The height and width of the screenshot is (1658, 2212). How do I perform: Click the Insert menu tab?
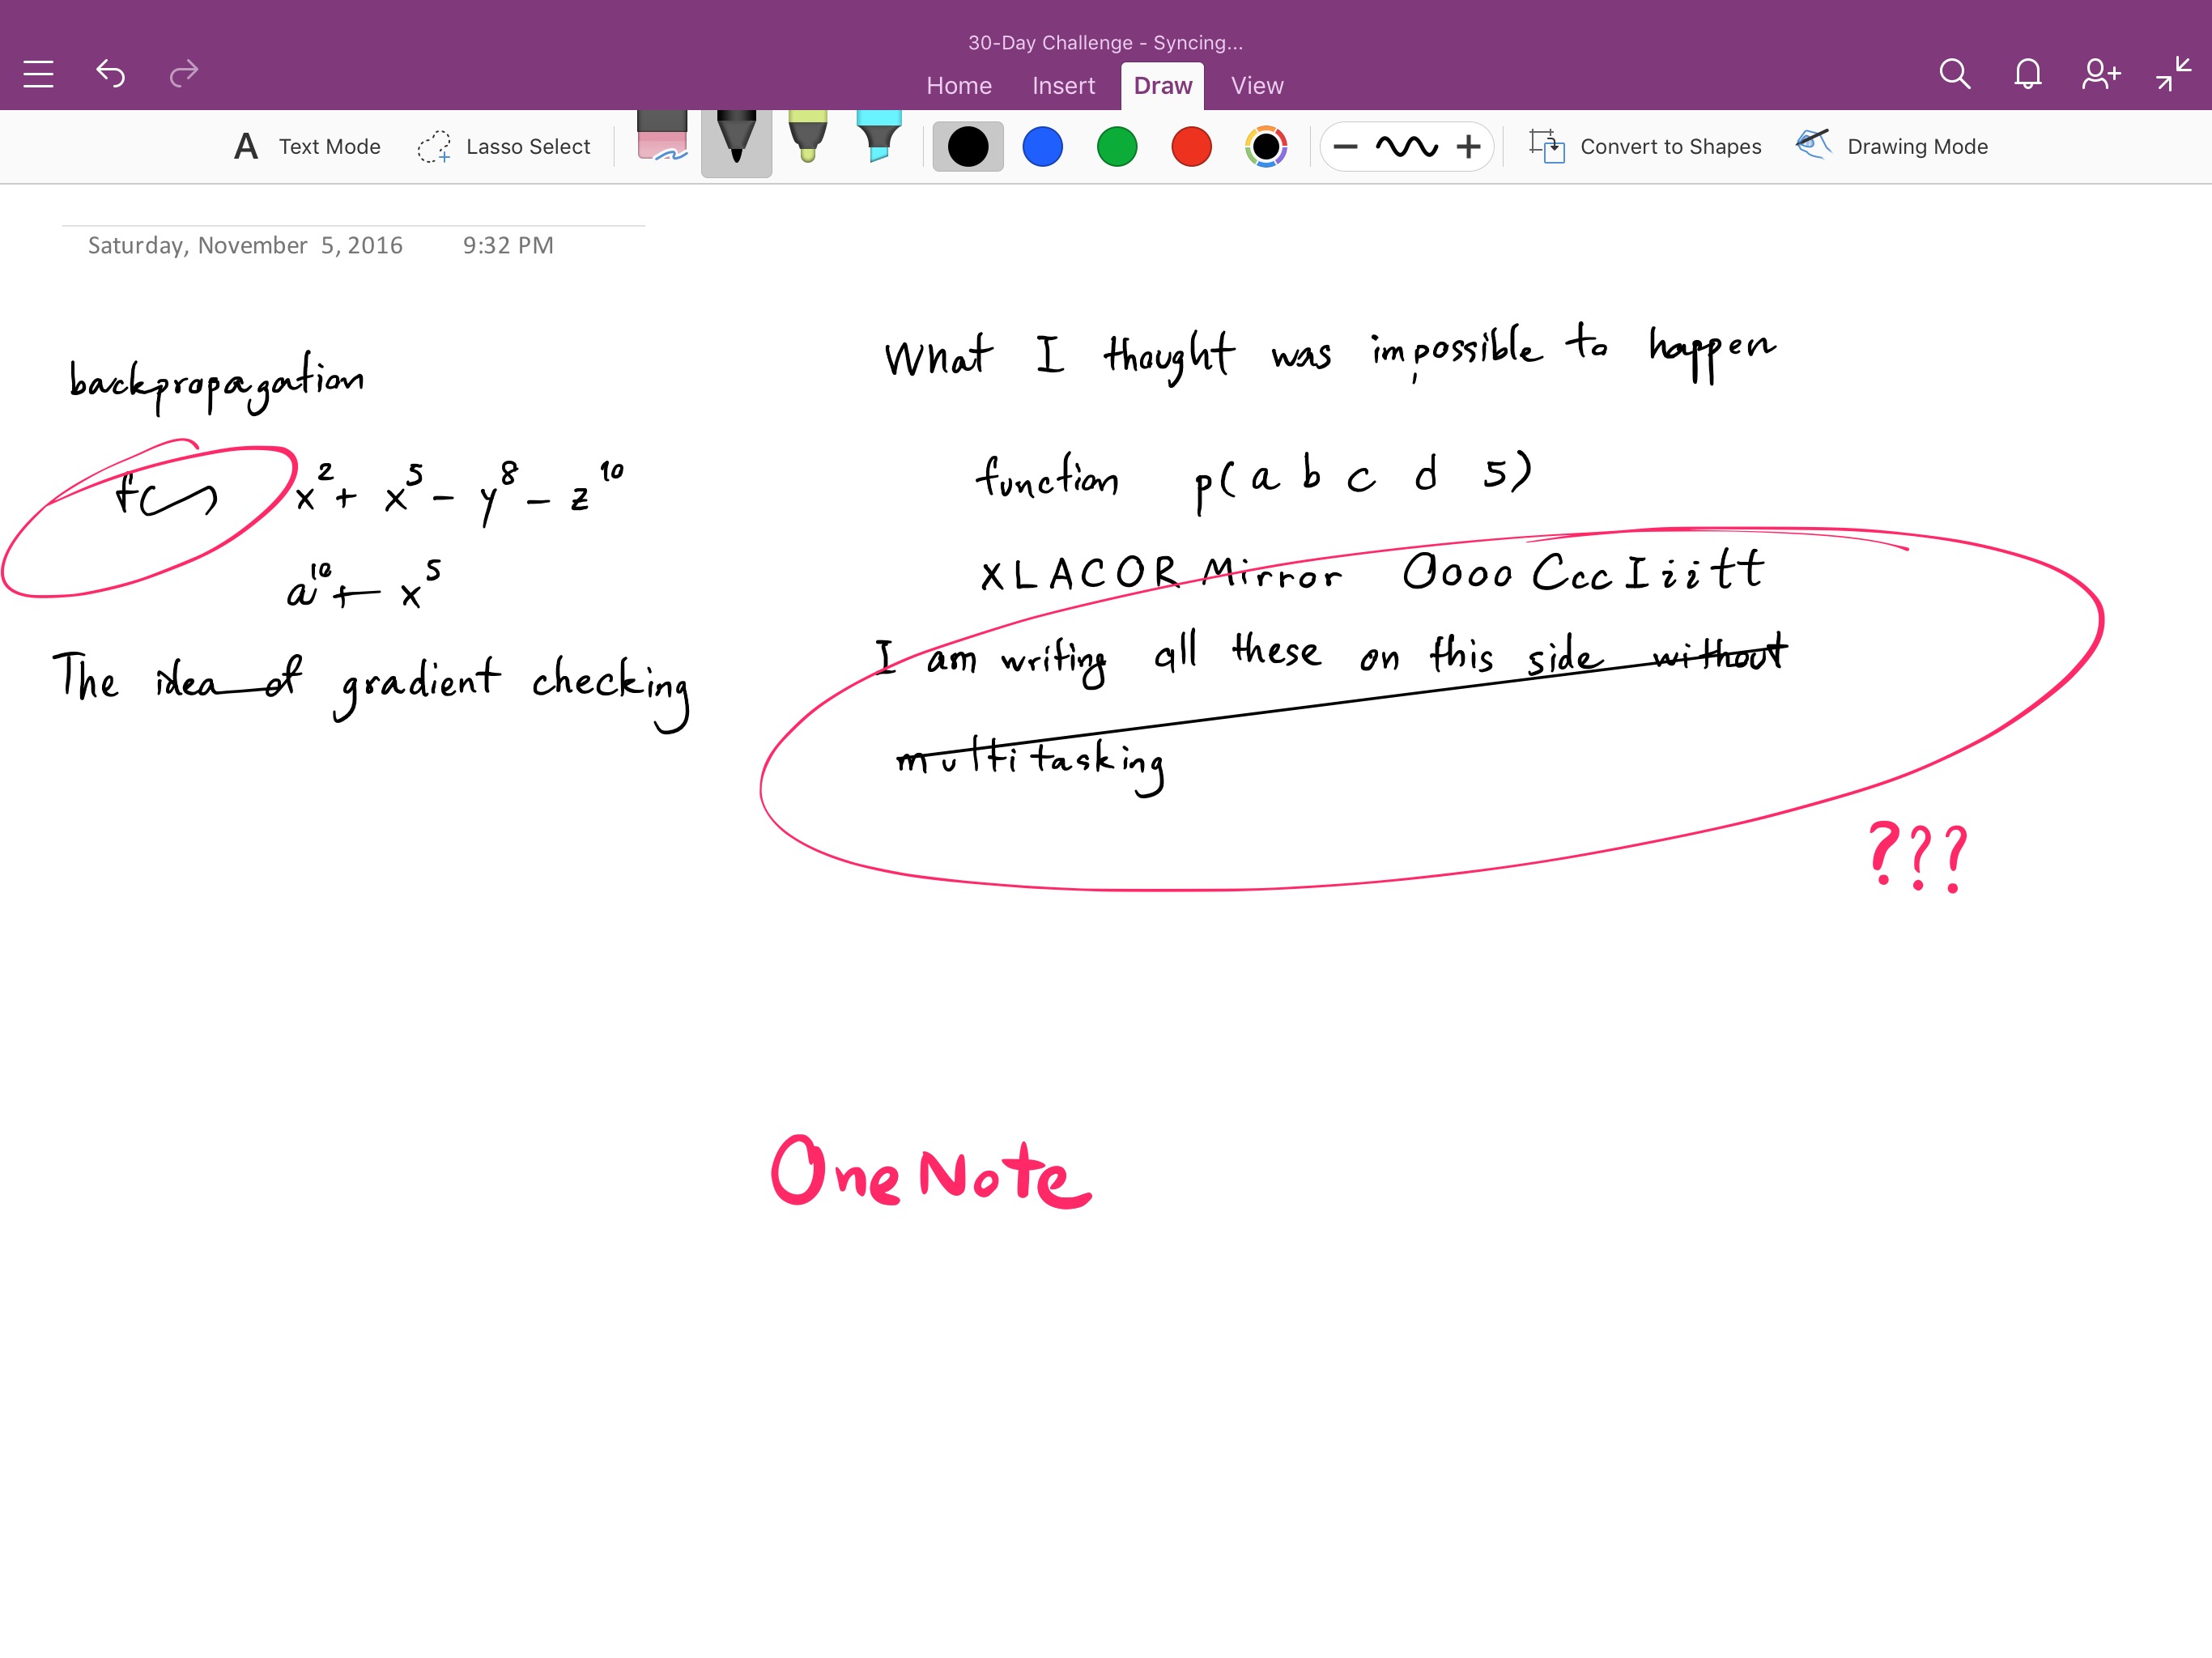[1062, 83]
